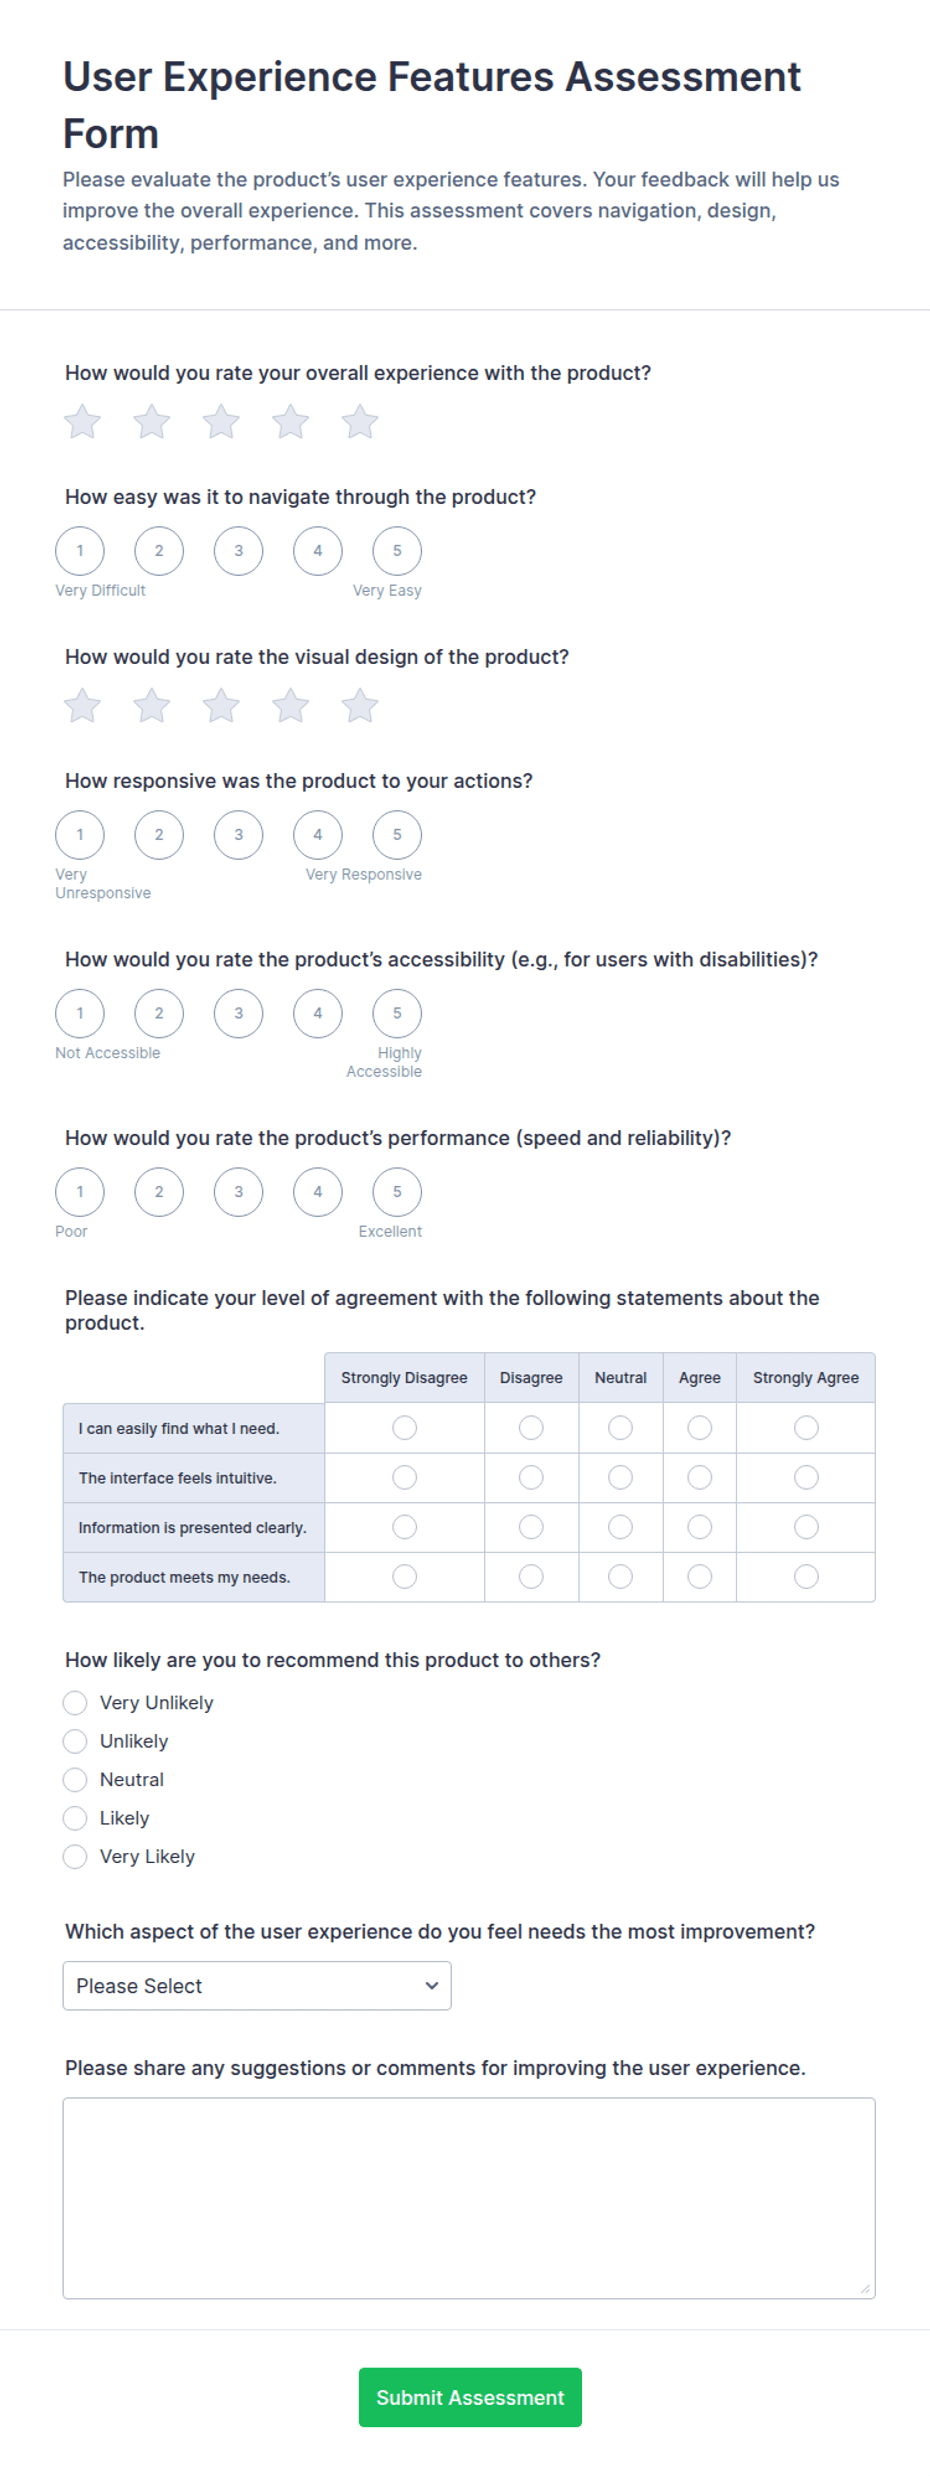Select 5 Excellent for product performance
This screenshot has width=930, height=2476.
pos(397,1192)
